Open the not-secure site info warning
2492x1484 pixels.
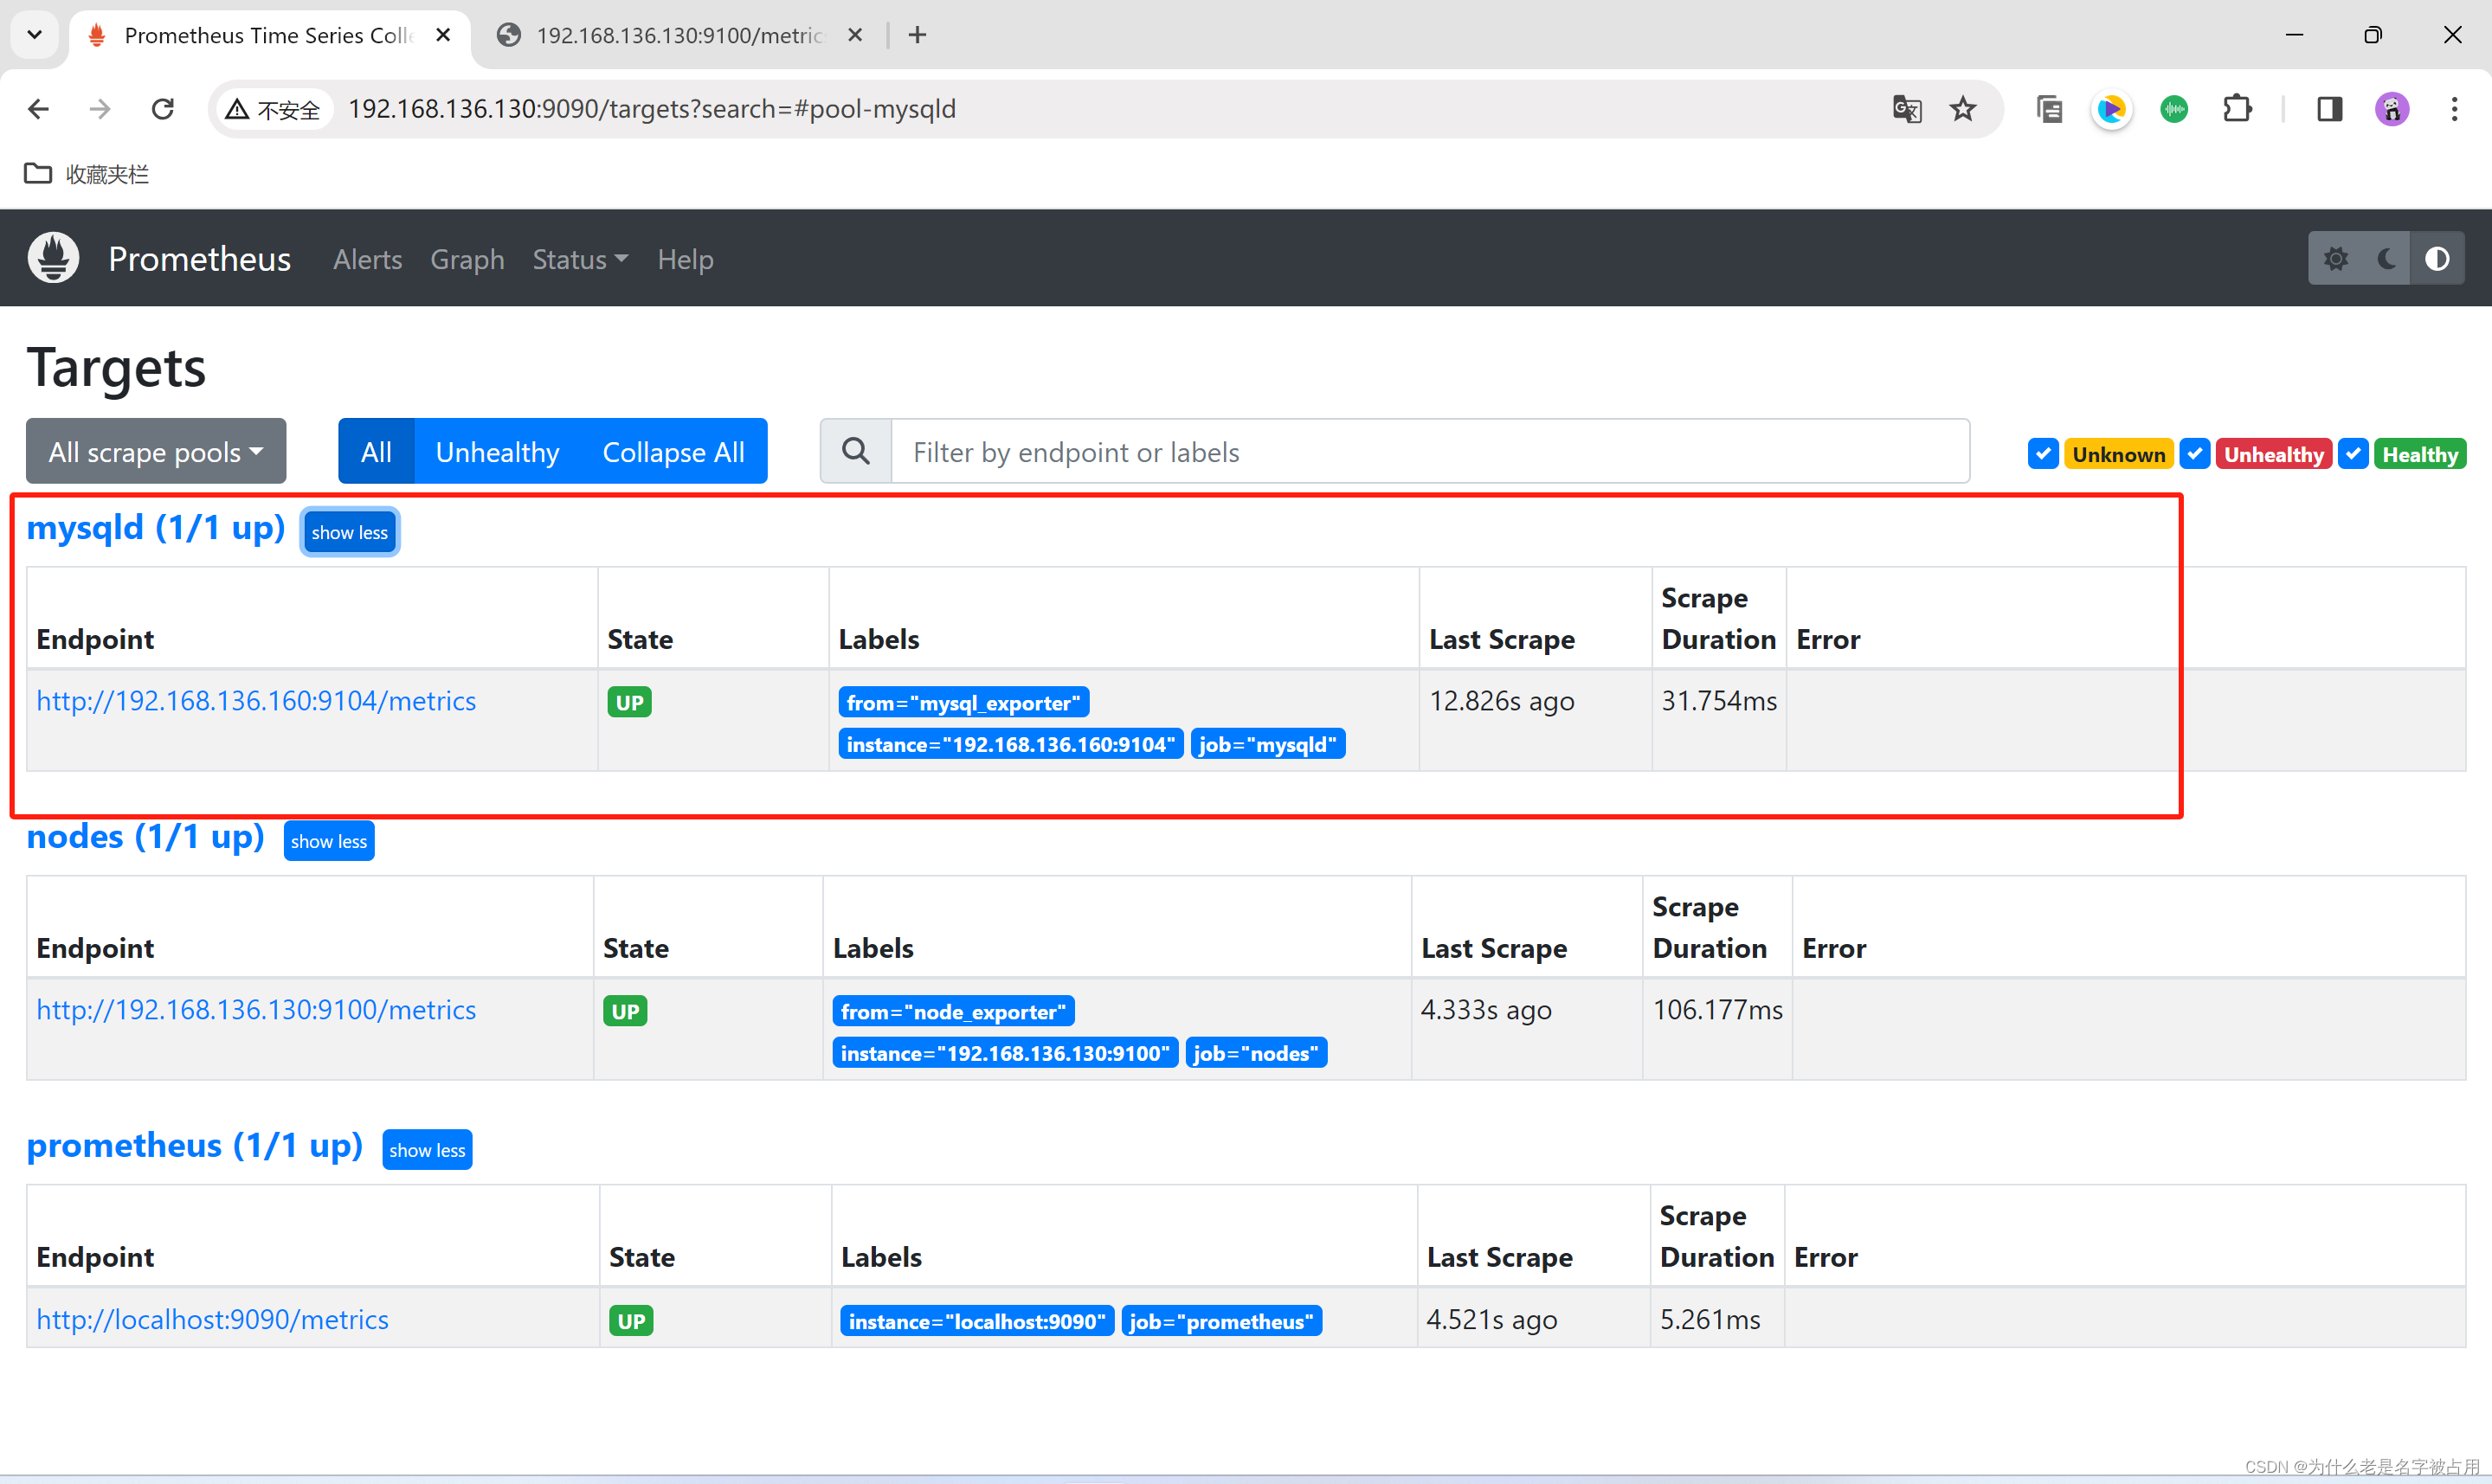(273, 109)
